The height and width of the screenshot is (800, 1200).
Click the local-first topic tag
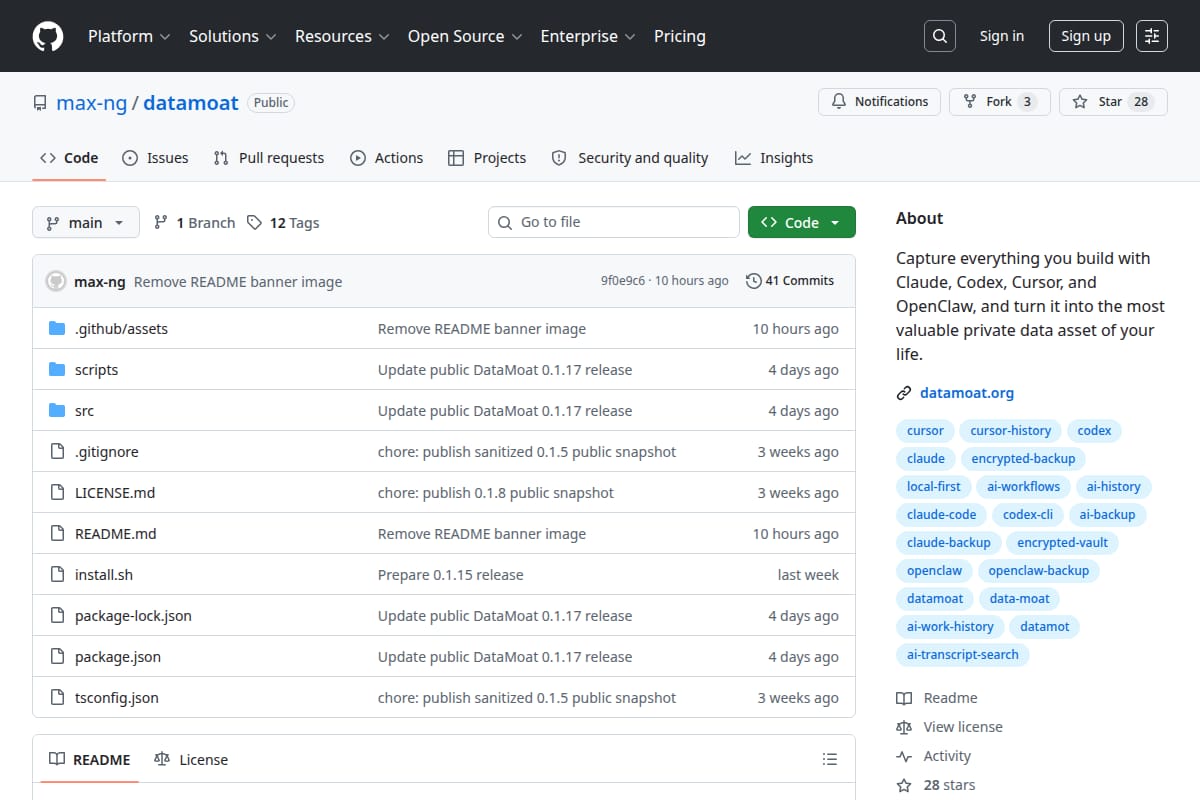[x=934, y=487]
